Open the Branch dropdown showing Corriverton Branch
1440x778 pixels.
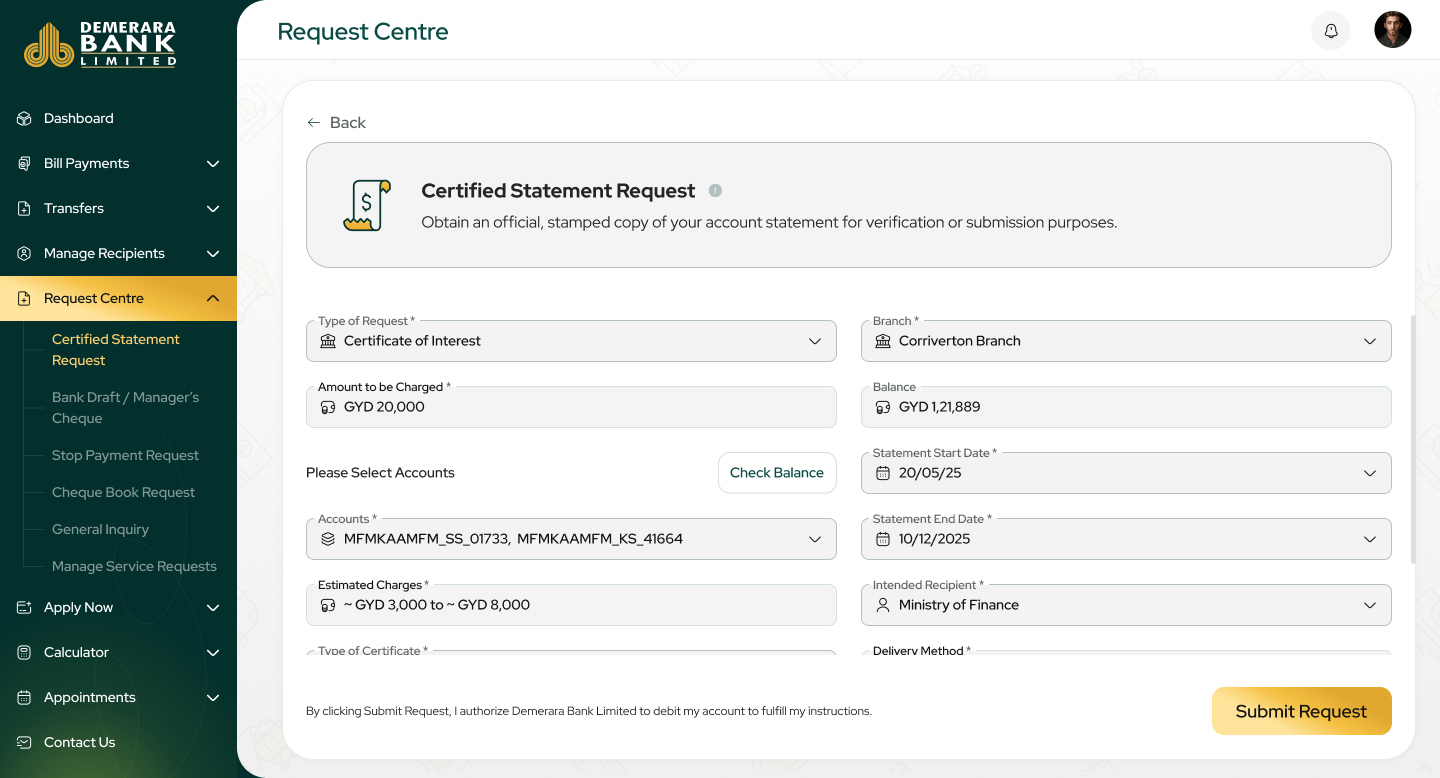pyautogui.click(x=1126, y=341)
